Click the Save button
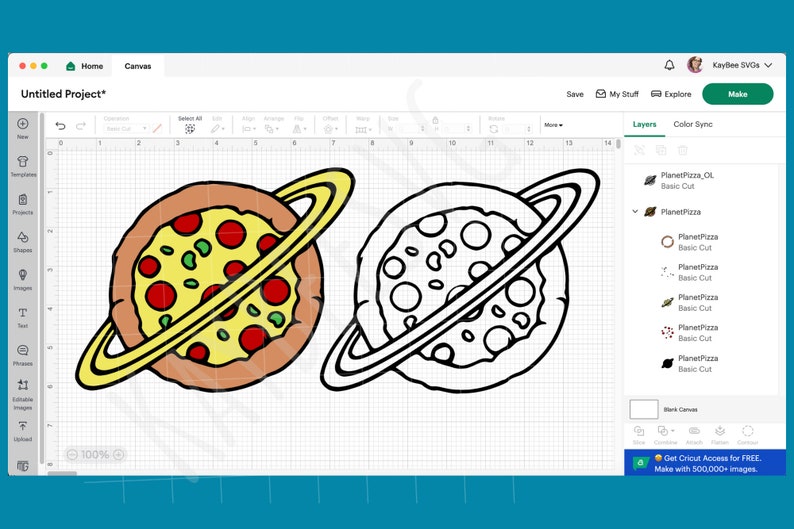 click(x=575, y=94)
